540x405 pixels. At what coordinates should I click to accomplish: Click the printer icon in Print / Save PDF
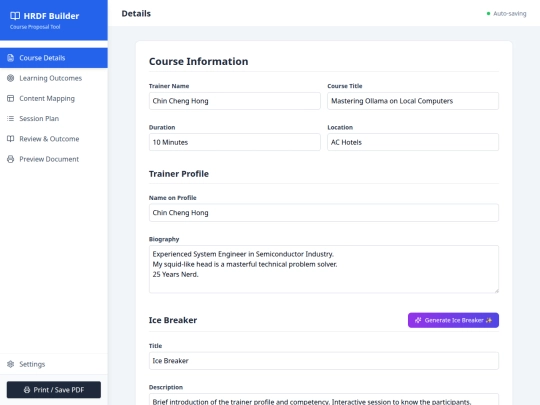click(27, 390)
